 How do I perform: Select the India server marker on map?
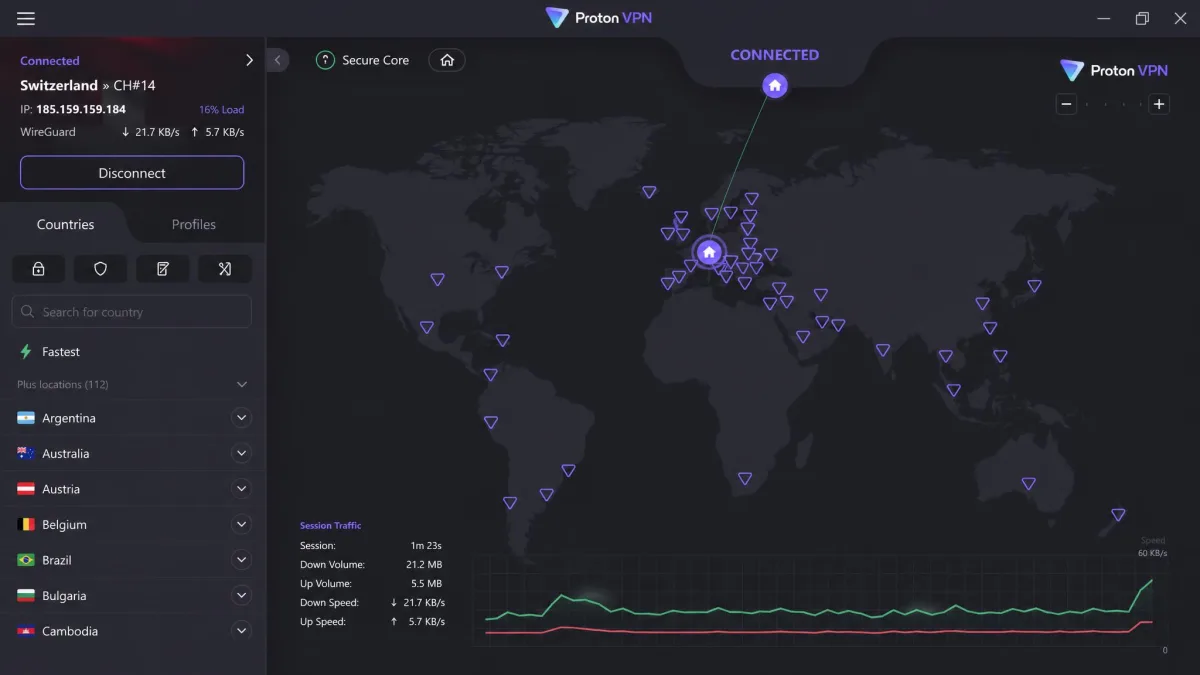[883, 350]
